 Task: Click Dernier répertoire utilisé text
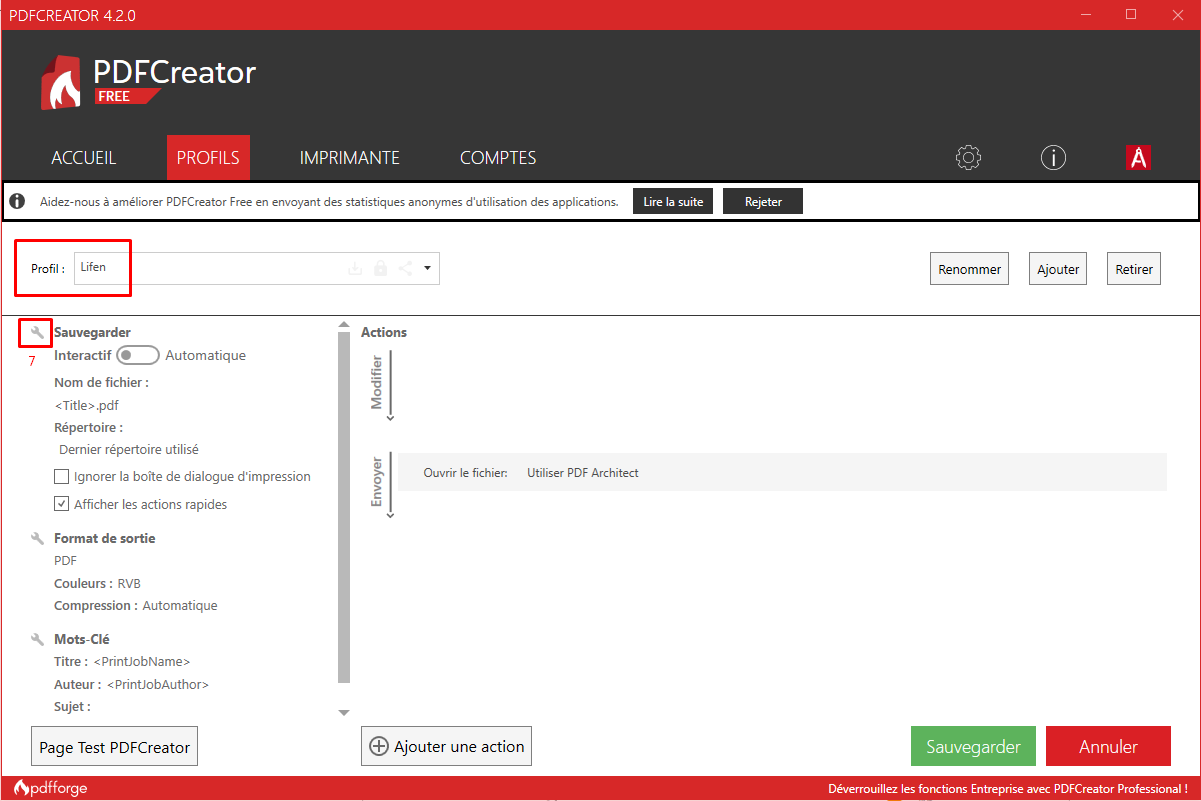point(129,449)
